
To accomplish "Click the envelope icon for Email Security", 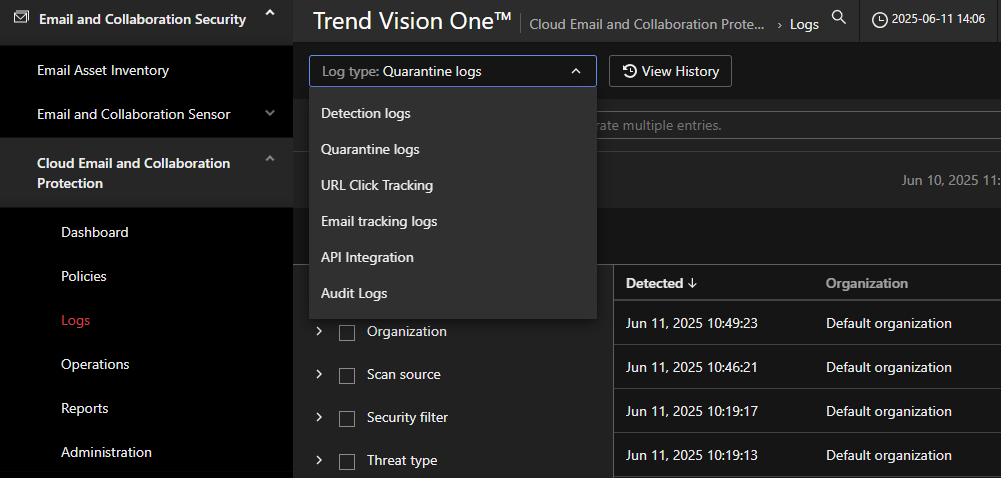I will (x=21, y=18).
